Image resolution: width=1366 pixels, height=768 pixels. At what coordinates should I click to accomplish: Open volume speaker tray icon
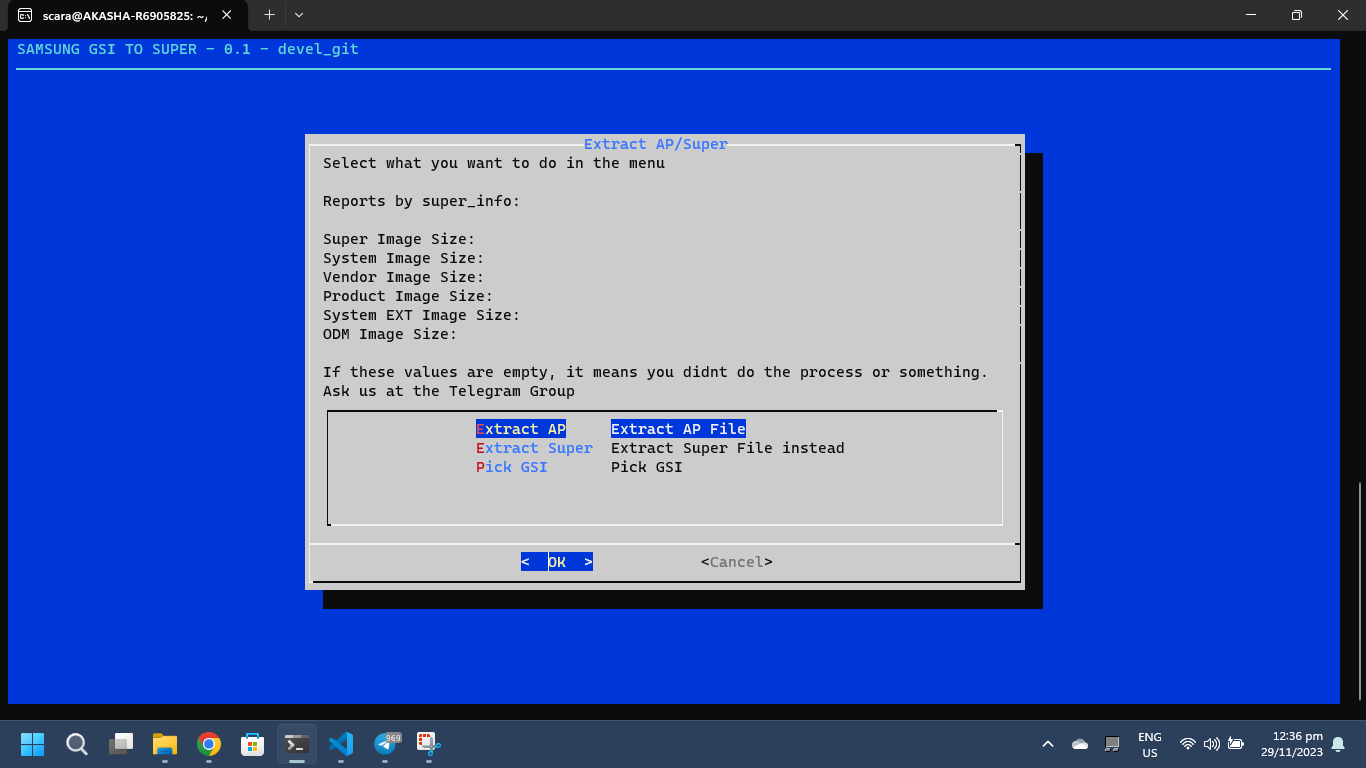click(x=1212, y=744)
